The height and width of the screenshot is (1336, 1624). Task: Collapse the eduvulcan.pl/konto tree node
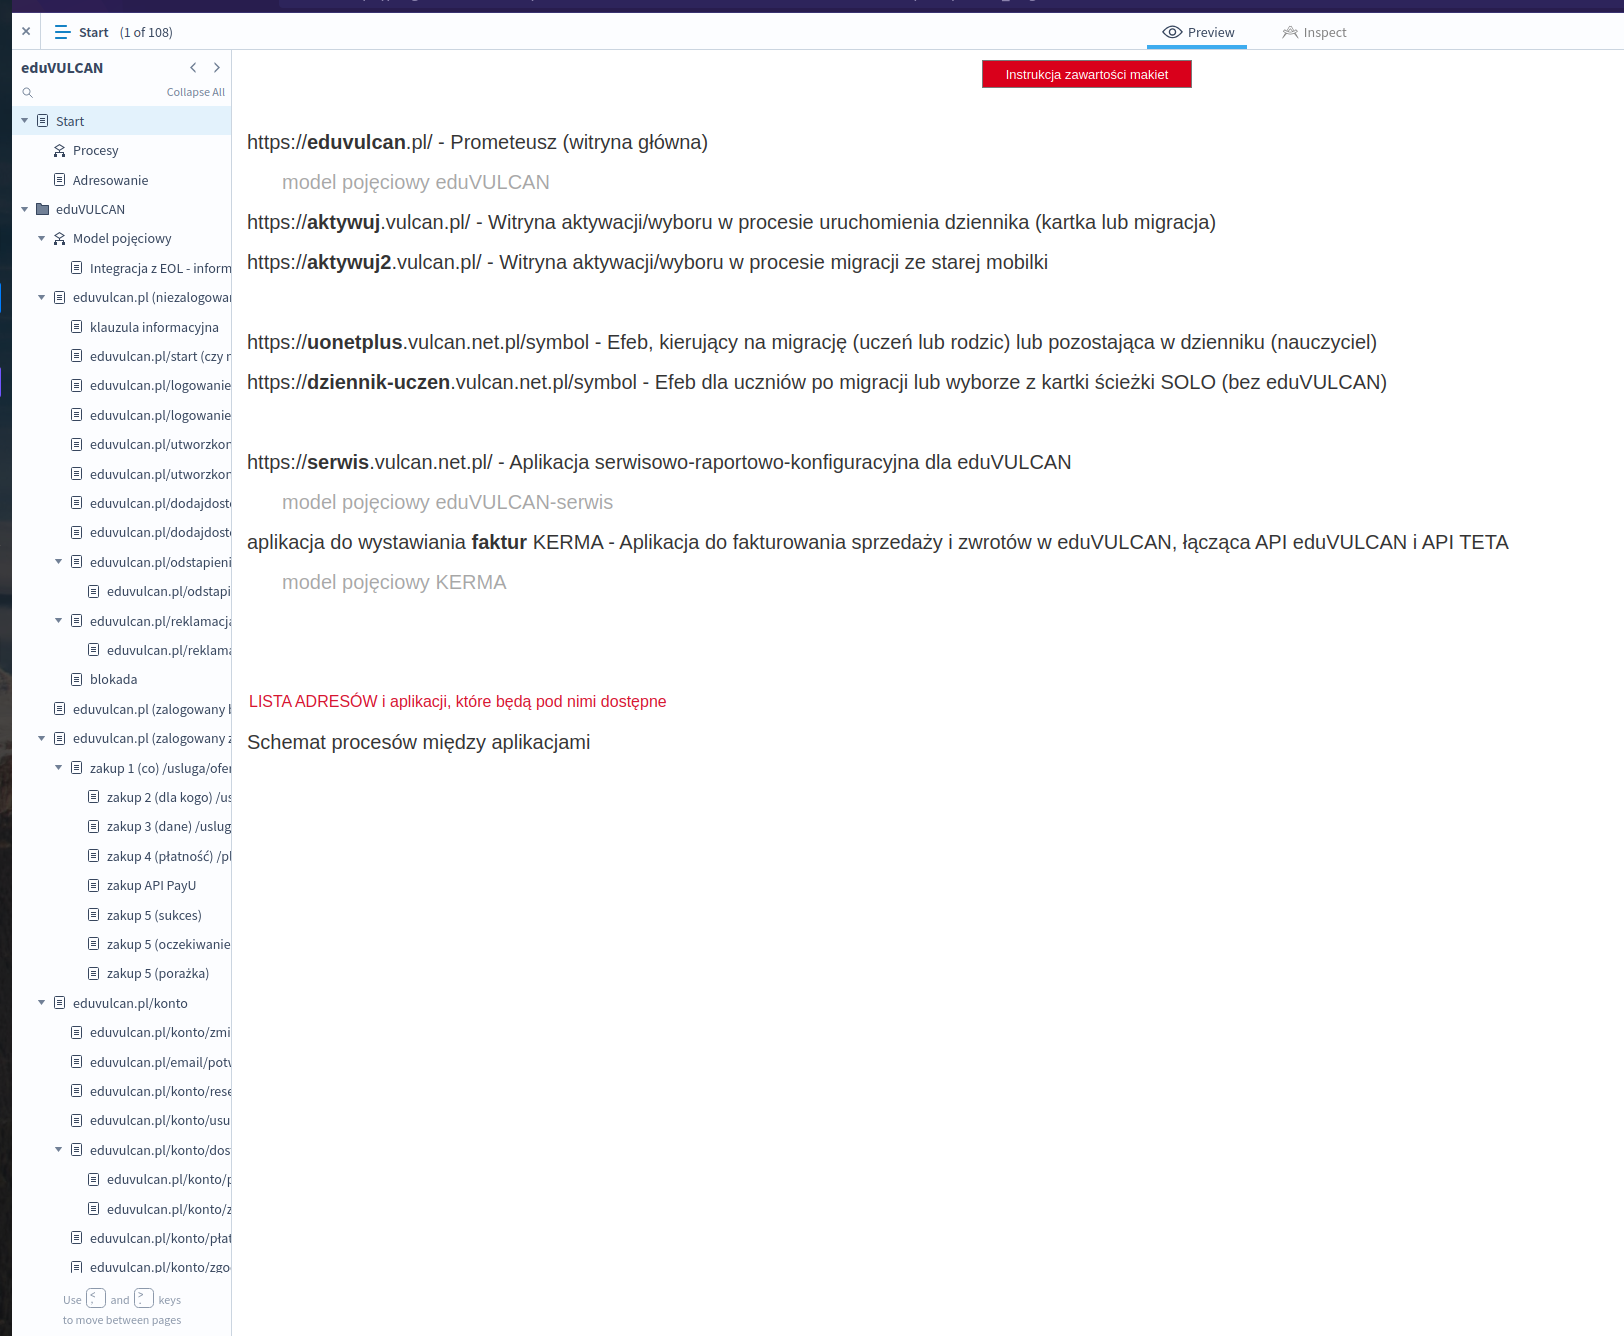[42, 1003]
